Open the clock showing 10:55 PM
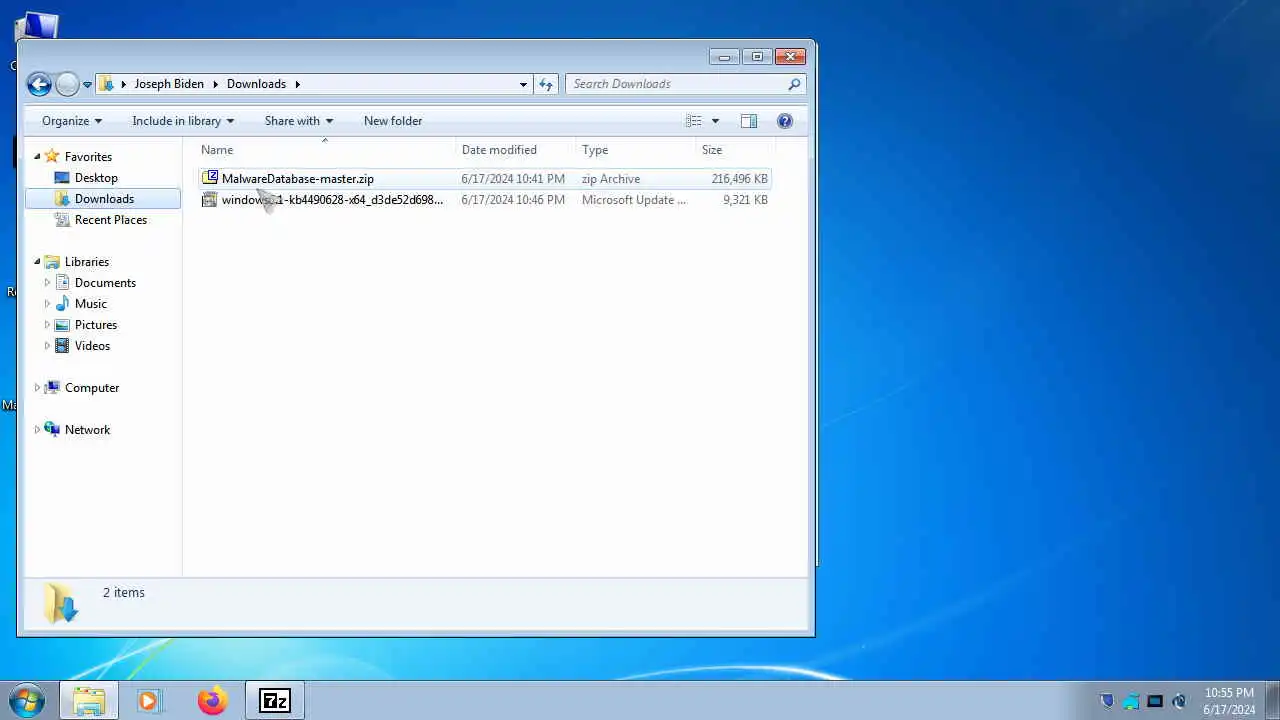Viewport: 1280px width, 720px height. click(1229, 701)
